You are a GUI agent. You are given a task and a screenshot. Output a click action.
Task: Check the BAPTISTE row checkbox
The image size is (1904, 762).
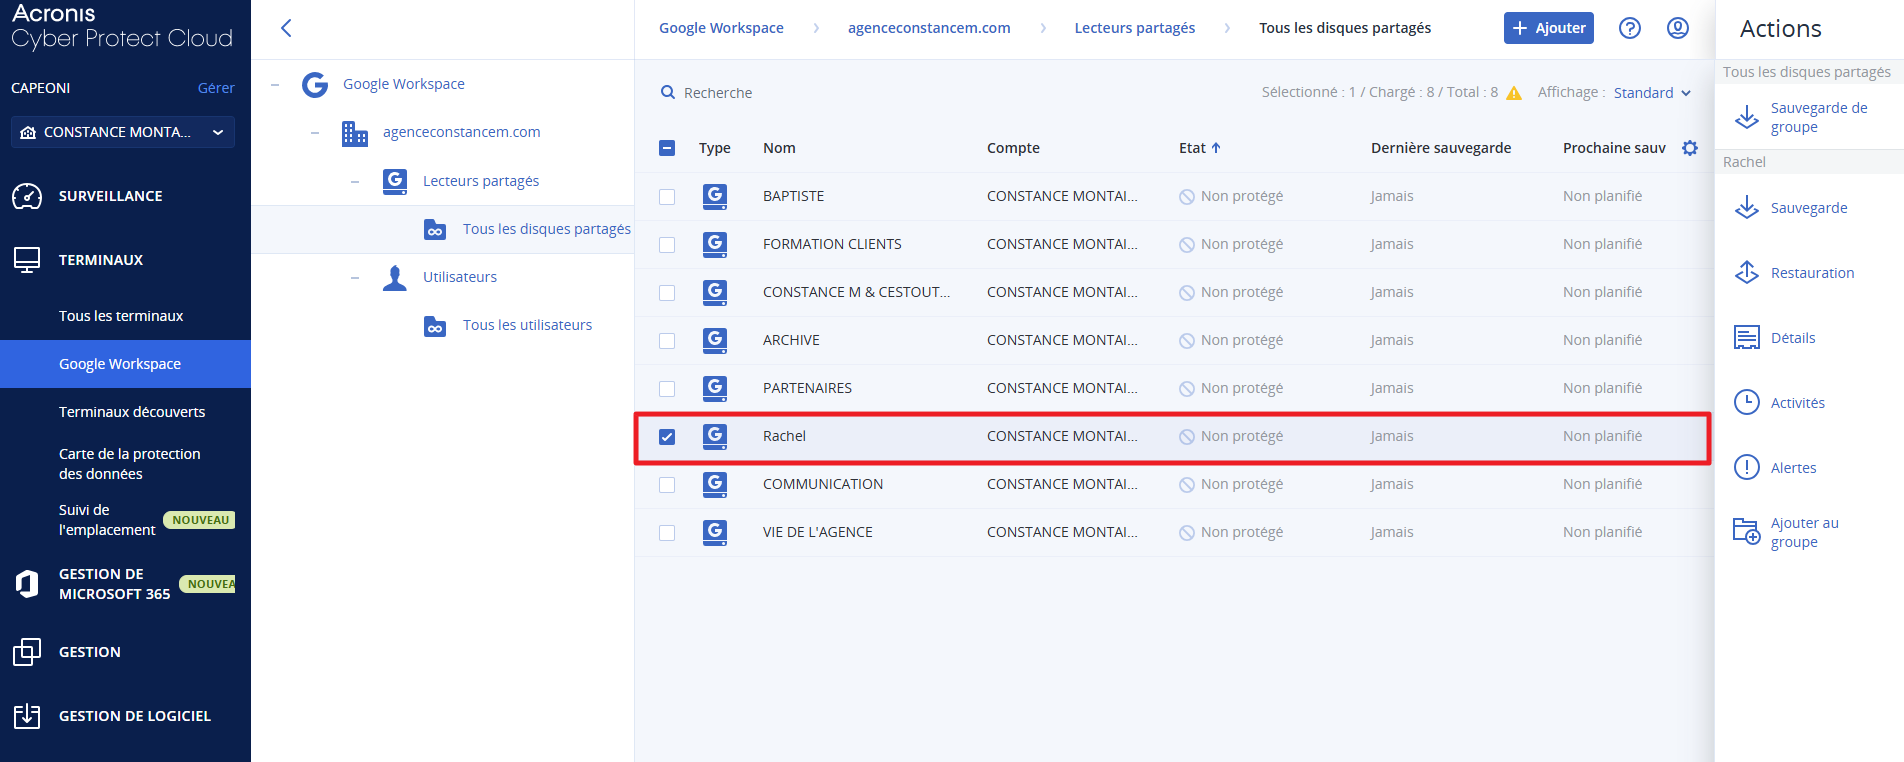click(x=667, y=197)
